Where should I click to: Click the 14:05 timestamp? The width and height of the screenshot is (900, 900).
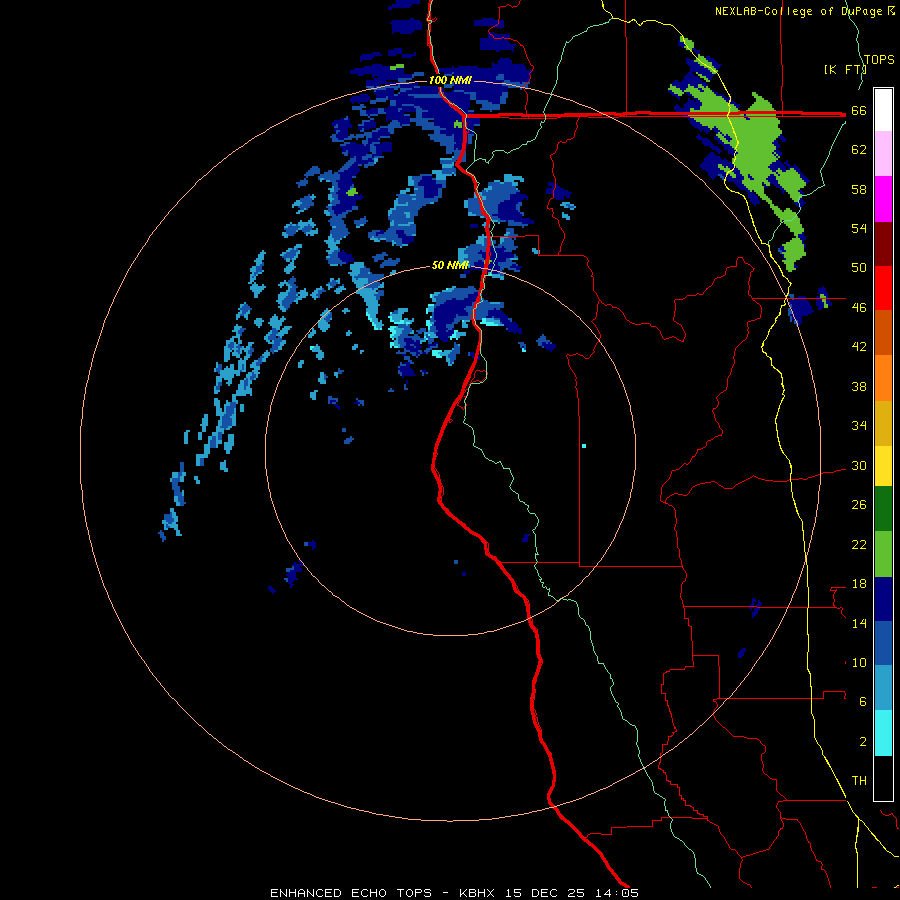[x=617, y=893]
